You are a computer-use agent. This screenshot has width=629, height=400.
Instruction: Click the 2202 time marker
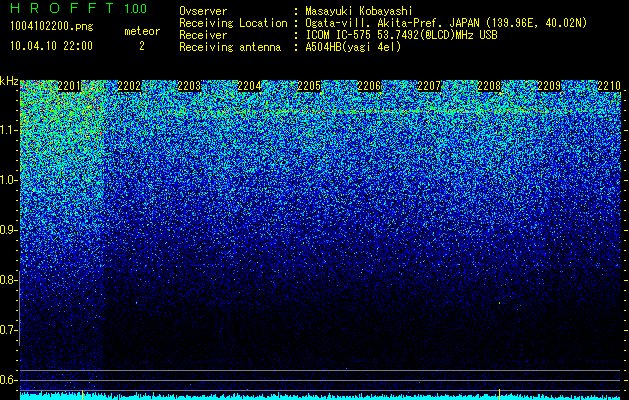click(129, 86)
